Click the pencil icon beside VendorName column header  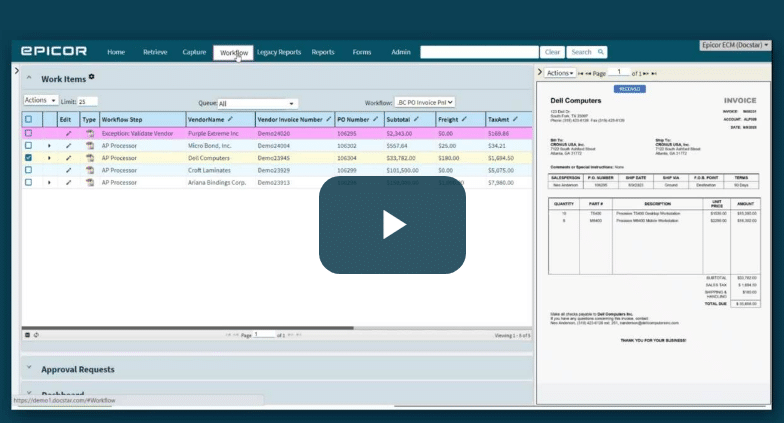point(230,119)
